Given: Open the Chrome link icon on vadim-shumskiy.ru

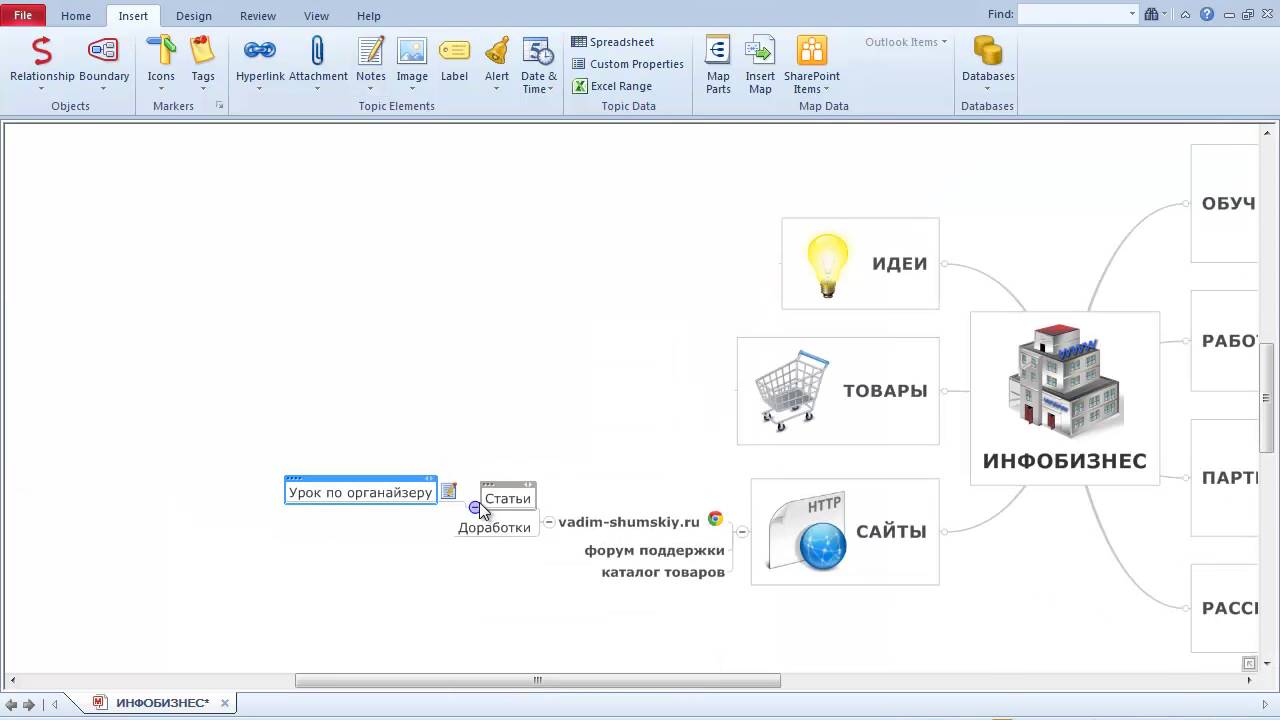Looking at the screenshot, I should tap(715, 518).
